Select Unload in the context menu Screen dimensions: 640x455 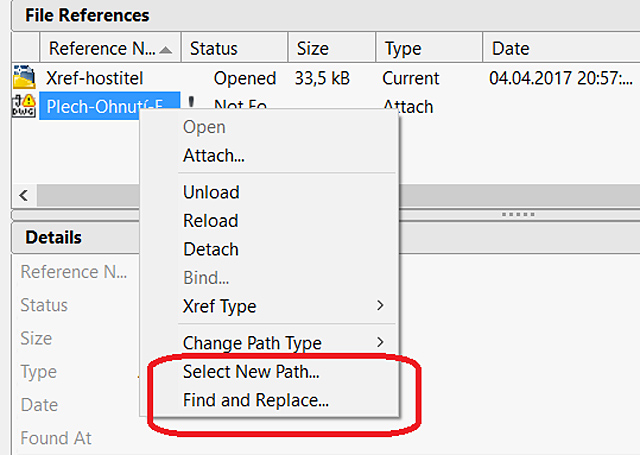pyautogui.click(x=211, y=192)
